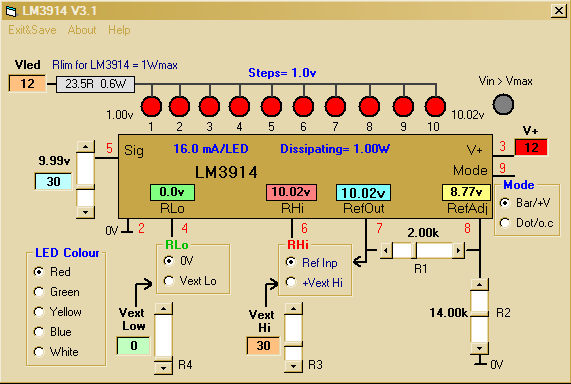Open the Help menu

(x=119, y=30)
